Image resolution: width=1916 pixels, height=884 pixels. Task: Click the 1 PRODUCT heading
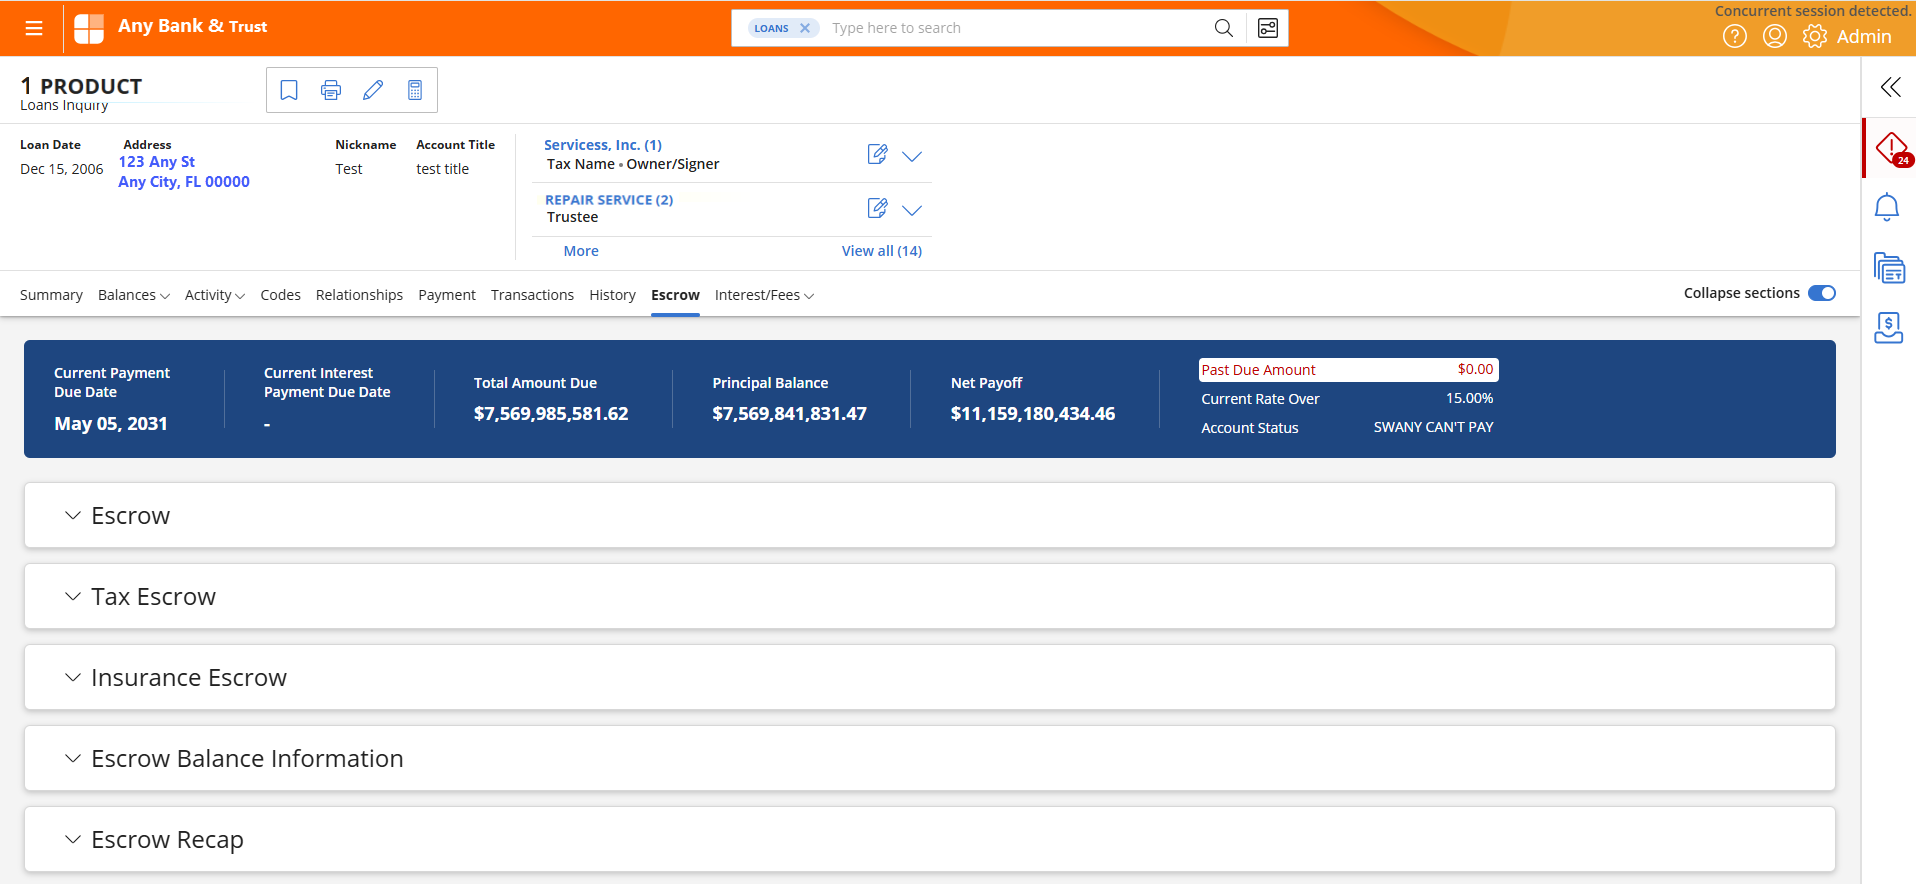pos(81,86)
